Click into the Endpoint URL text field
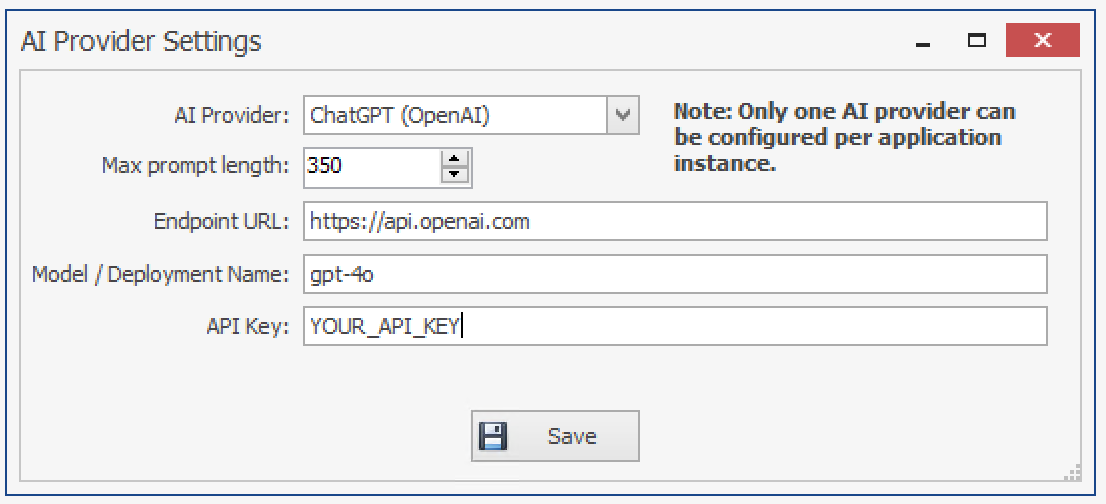Screen dimensions: 1106x504 coord(675,222)
